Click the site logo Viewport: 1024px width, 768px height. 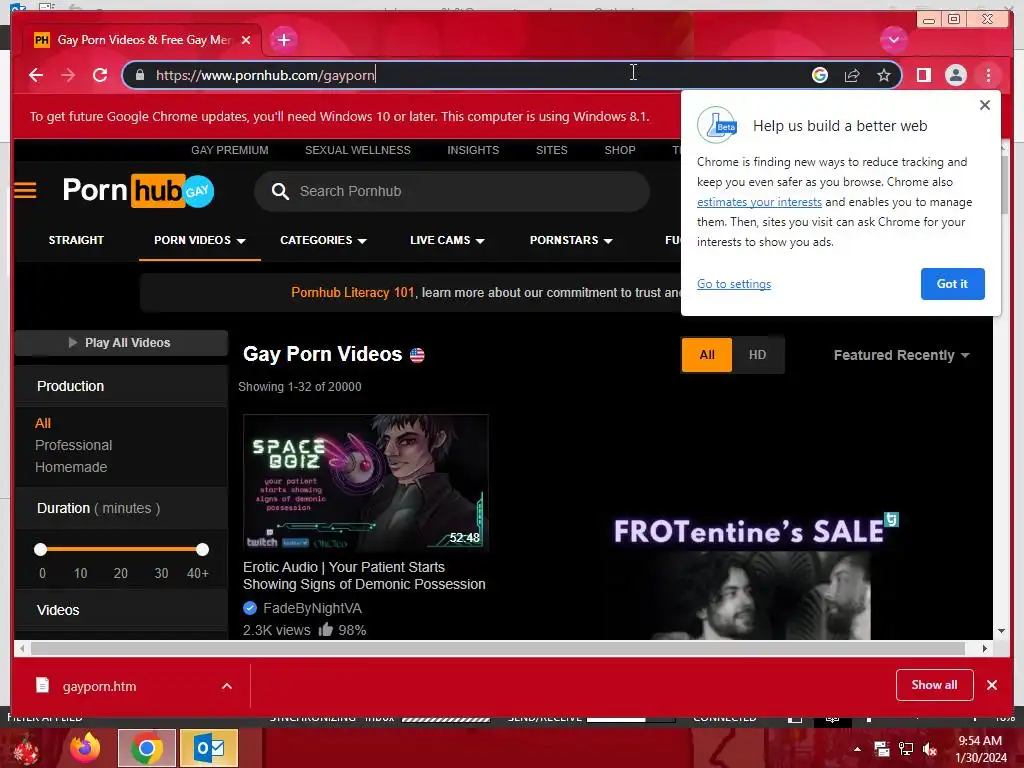coord(138,191)
